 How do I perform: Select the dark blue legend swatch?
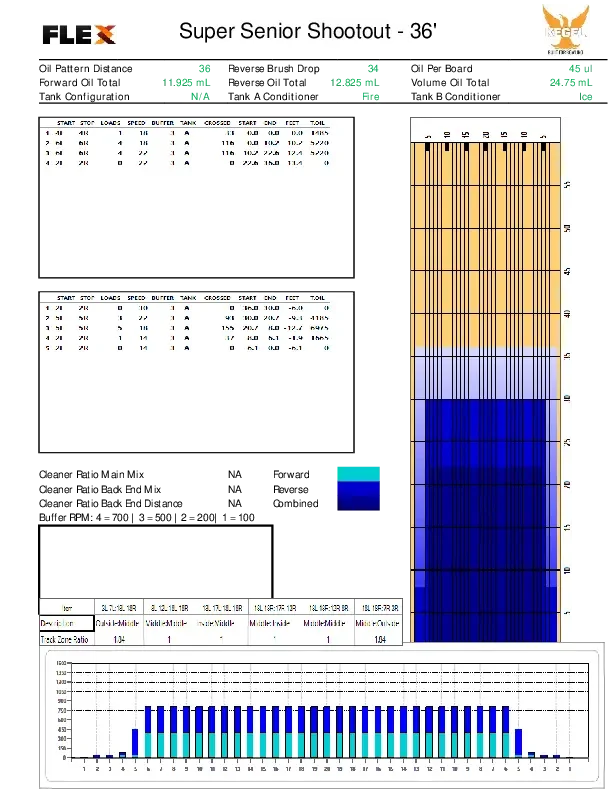(359, 496)
